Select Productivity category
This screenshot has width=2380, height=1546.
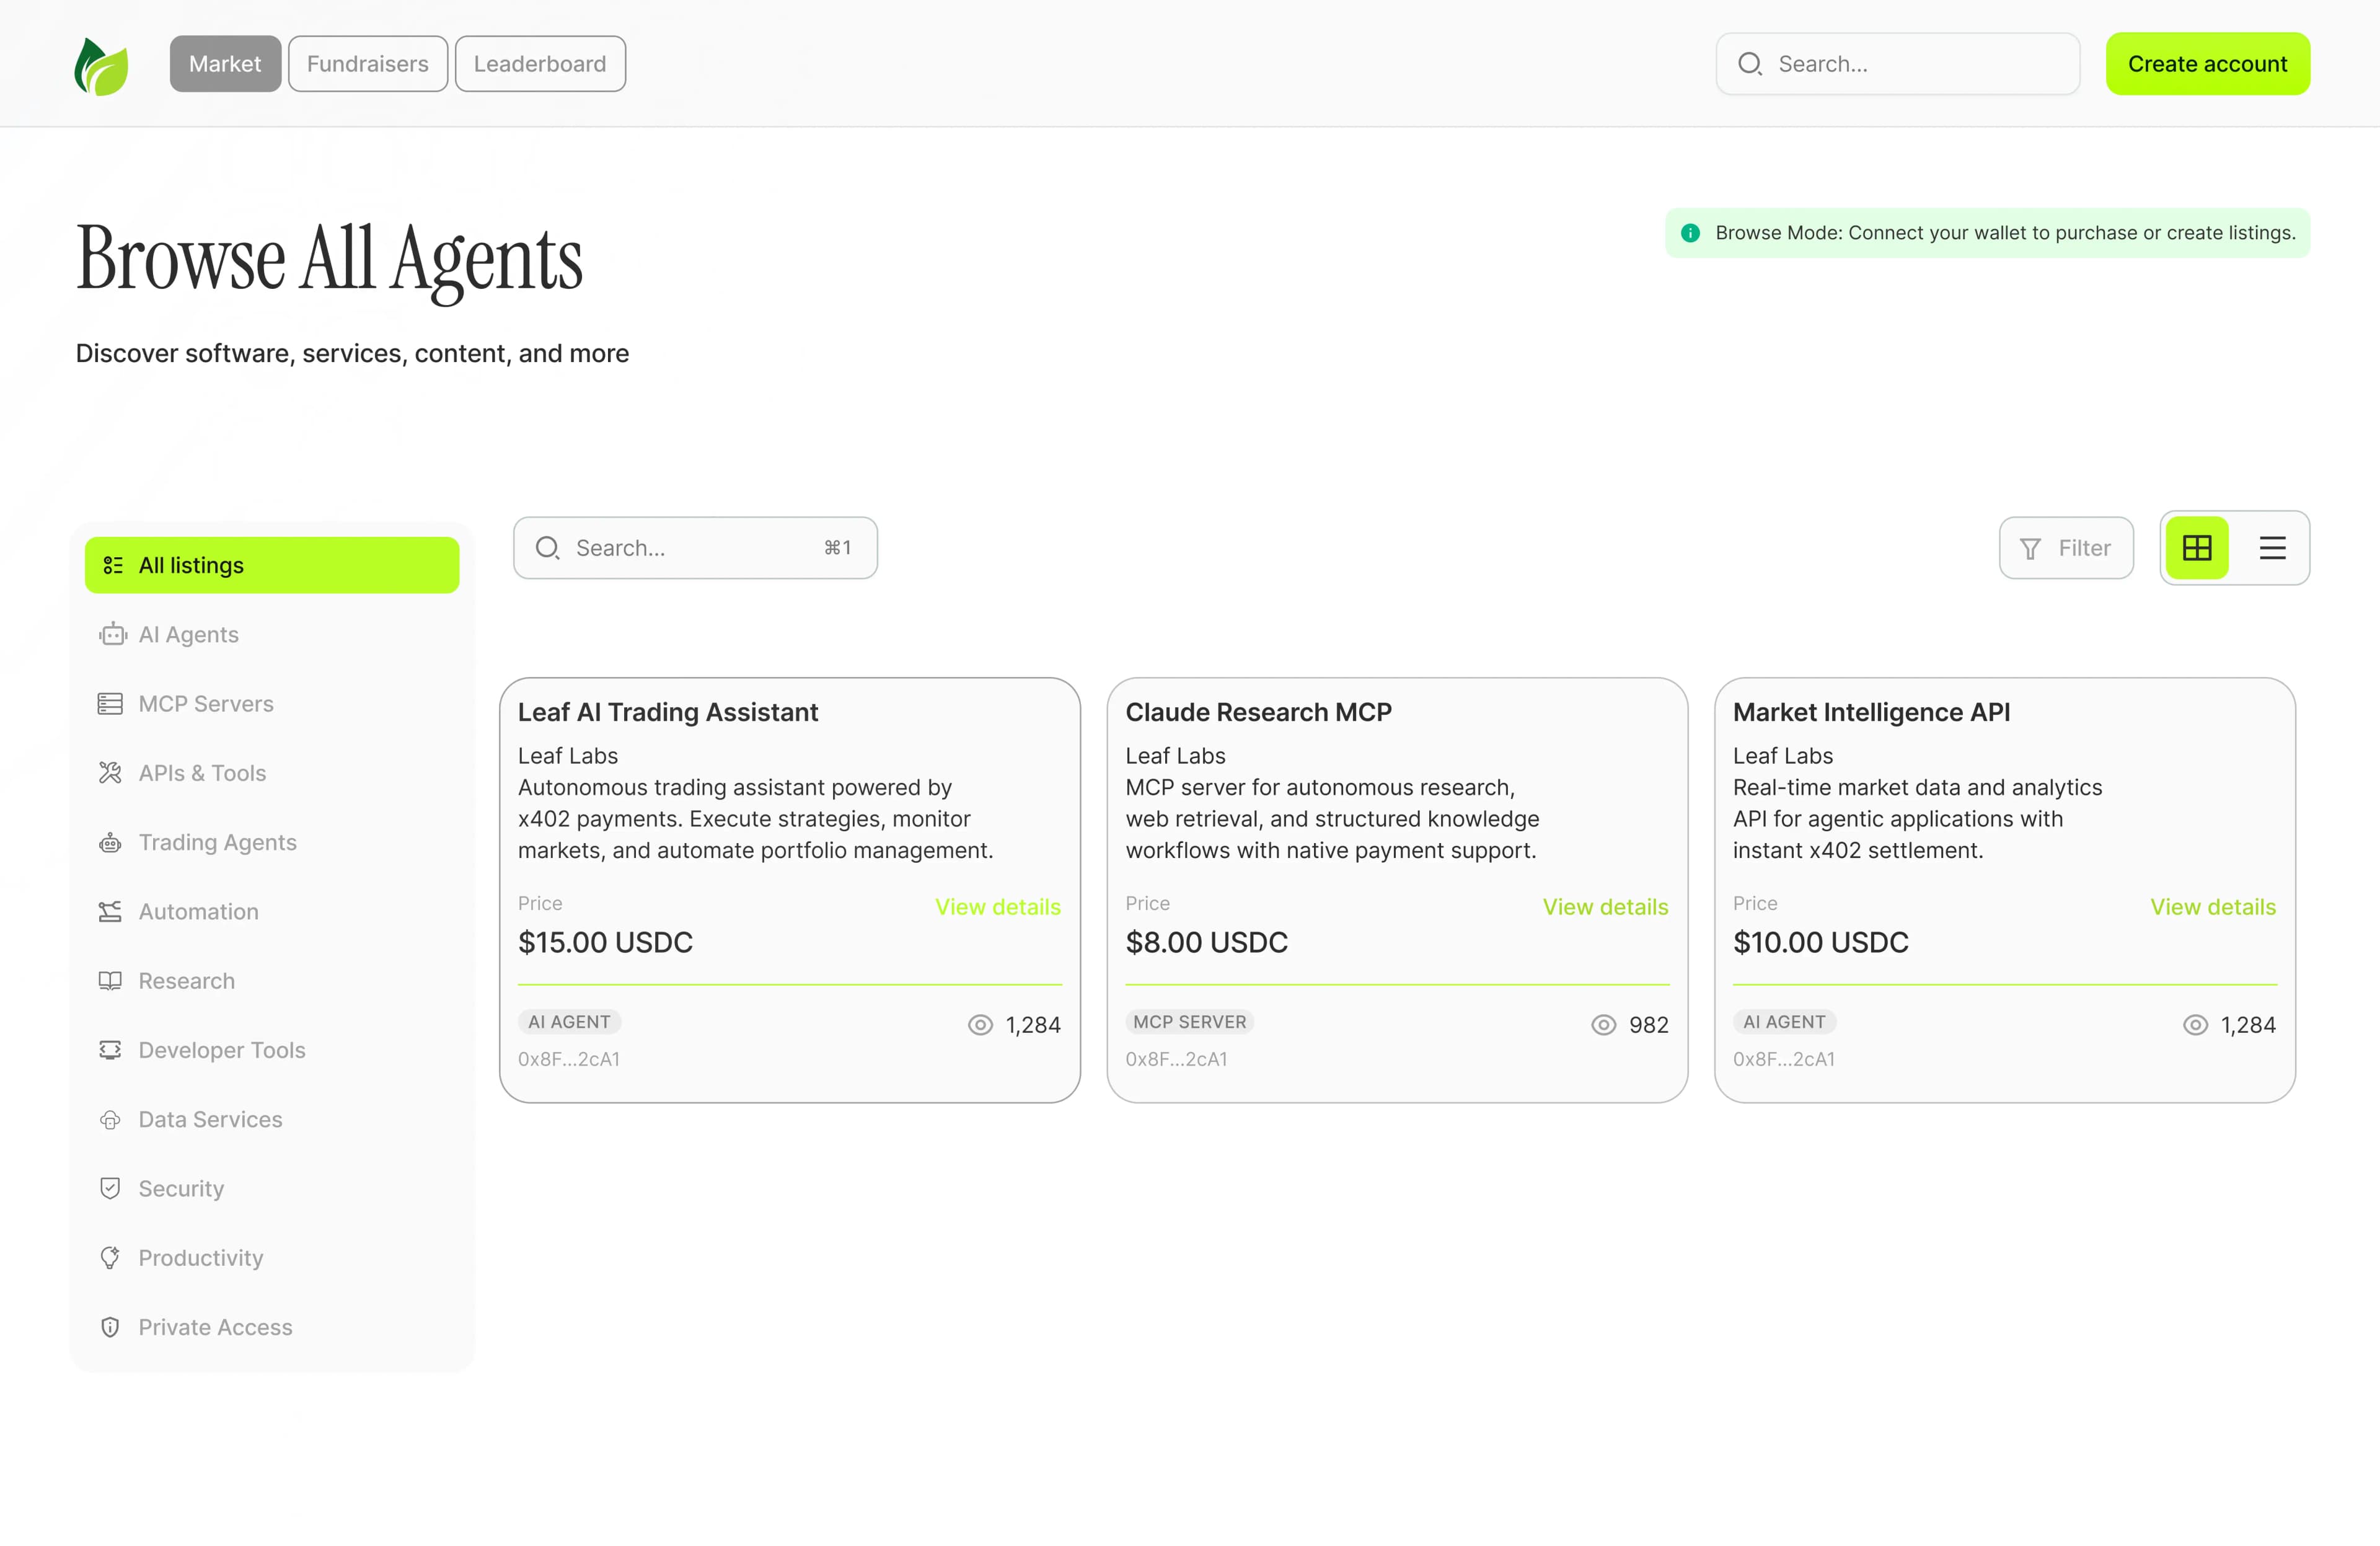tap(272, 1257)
